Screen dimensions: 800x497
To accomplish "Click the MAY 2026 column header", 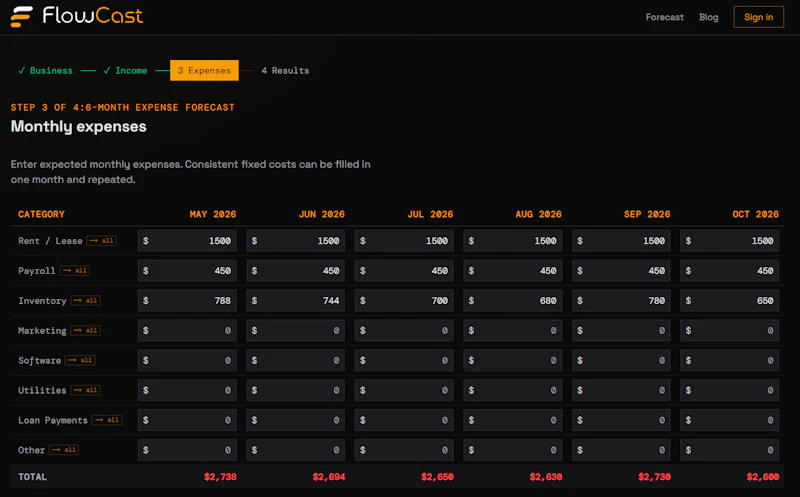I will pos(213,214).
